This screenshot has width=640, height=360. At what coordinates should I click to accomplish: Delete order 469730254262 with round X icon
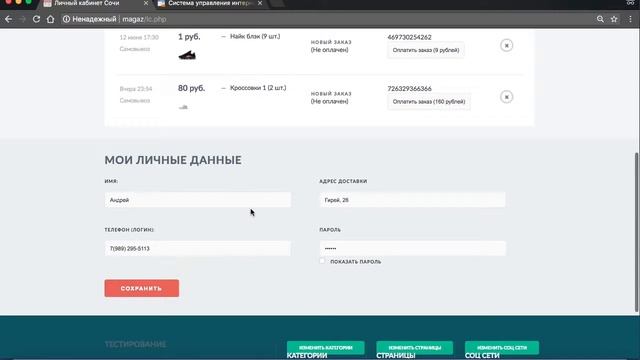[507, 45]
